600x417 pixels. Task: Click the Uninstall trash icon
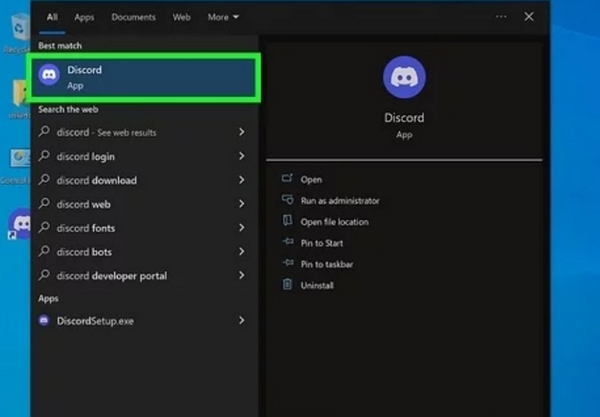pyautogui.click(x=288, y=285)
